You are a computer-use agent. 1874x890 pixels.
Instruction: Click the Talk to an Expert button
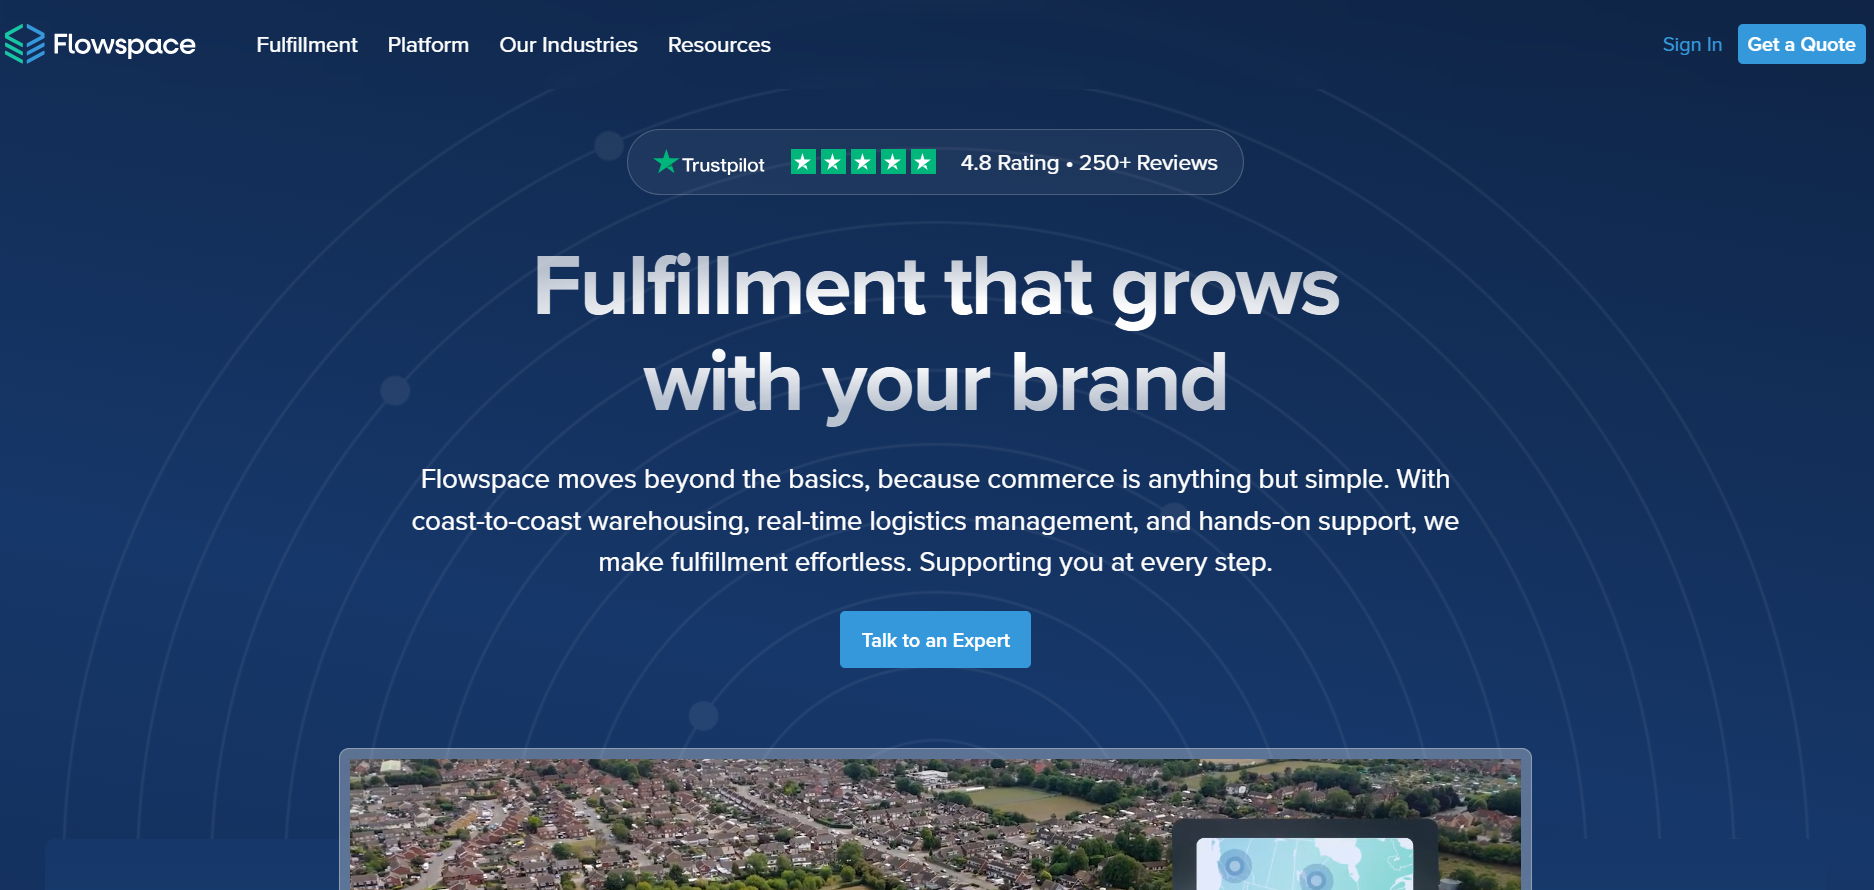pos(935,640)
